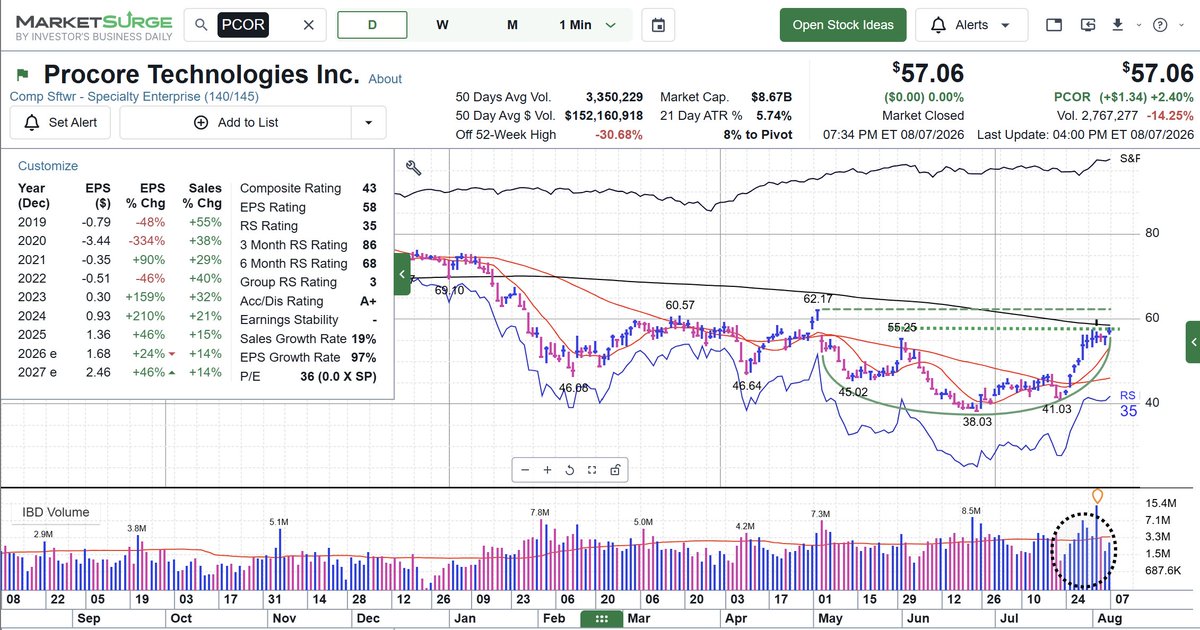
Task: Click the 38.03 low price label
Action: pos(977,423)
